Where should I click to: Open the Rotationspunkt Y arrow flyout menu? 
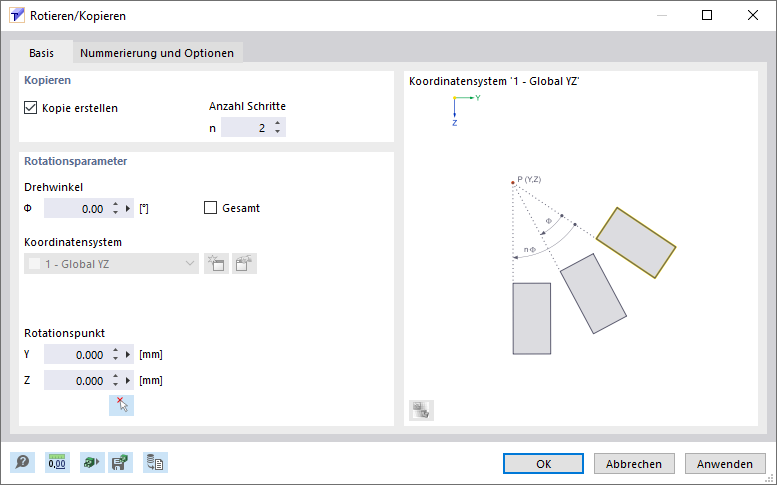pyautogui.click(x=129, y=354)
